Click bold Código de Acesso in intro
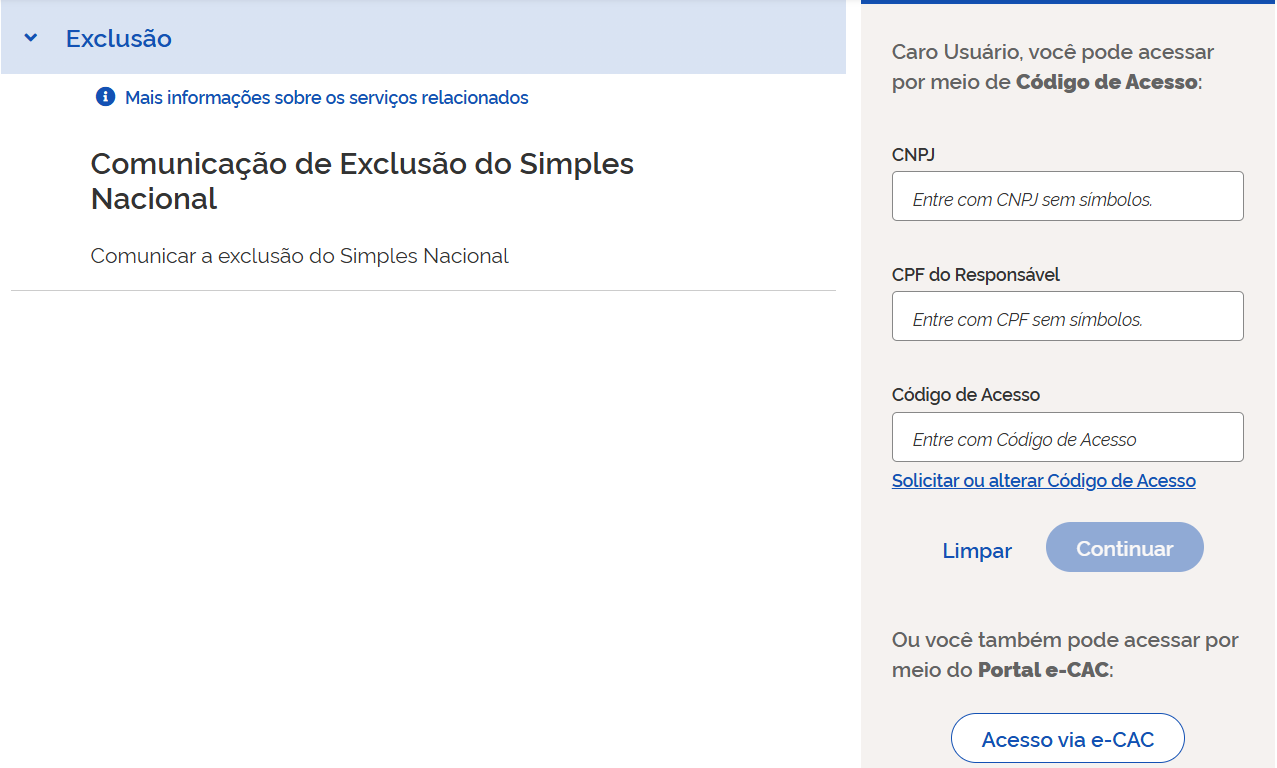Screen dimensions: 1277x768 (x=1106, y=82)
